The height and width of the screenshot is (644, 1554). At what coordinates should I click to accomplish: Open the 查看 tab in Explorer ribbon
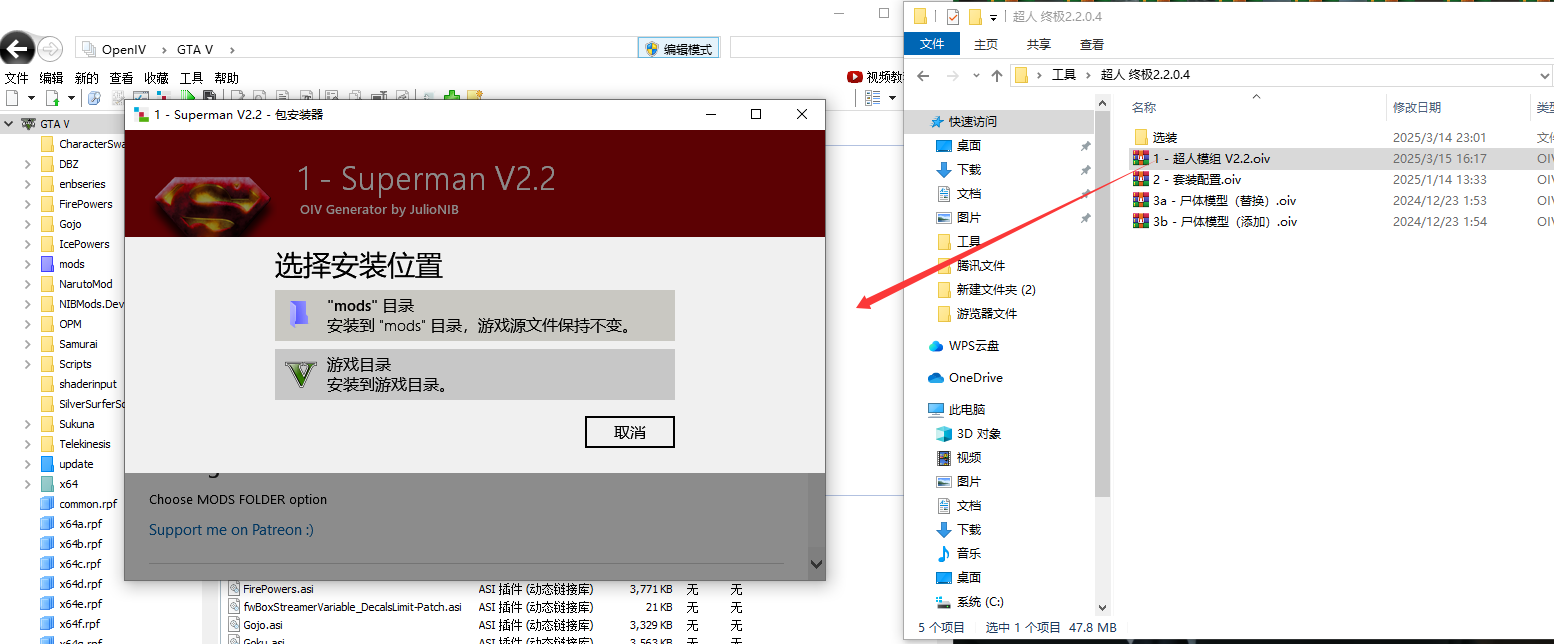coord(1092,45)
